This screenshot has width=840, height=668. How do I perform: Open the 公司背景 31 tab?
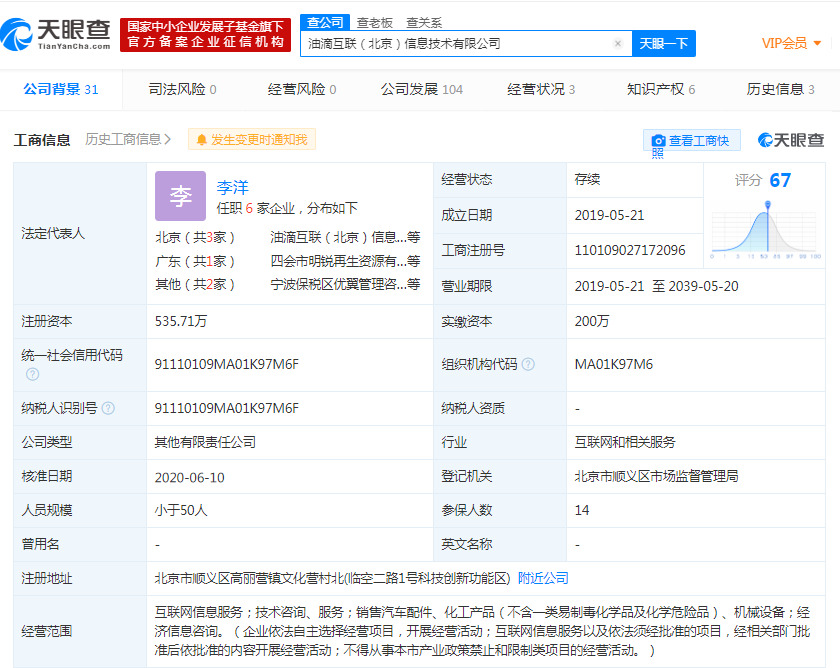(61, 89)
